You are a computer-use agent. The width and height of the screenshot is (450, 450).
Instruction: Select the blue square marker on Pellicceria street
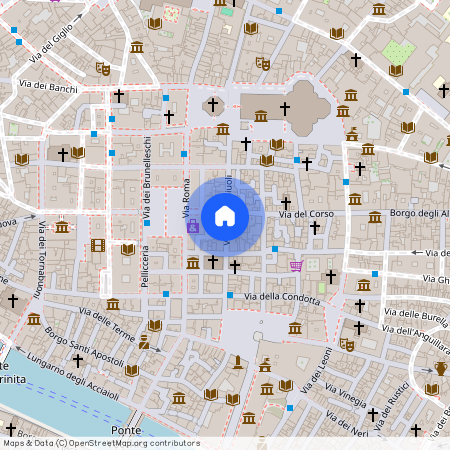[x=147, y=223]
